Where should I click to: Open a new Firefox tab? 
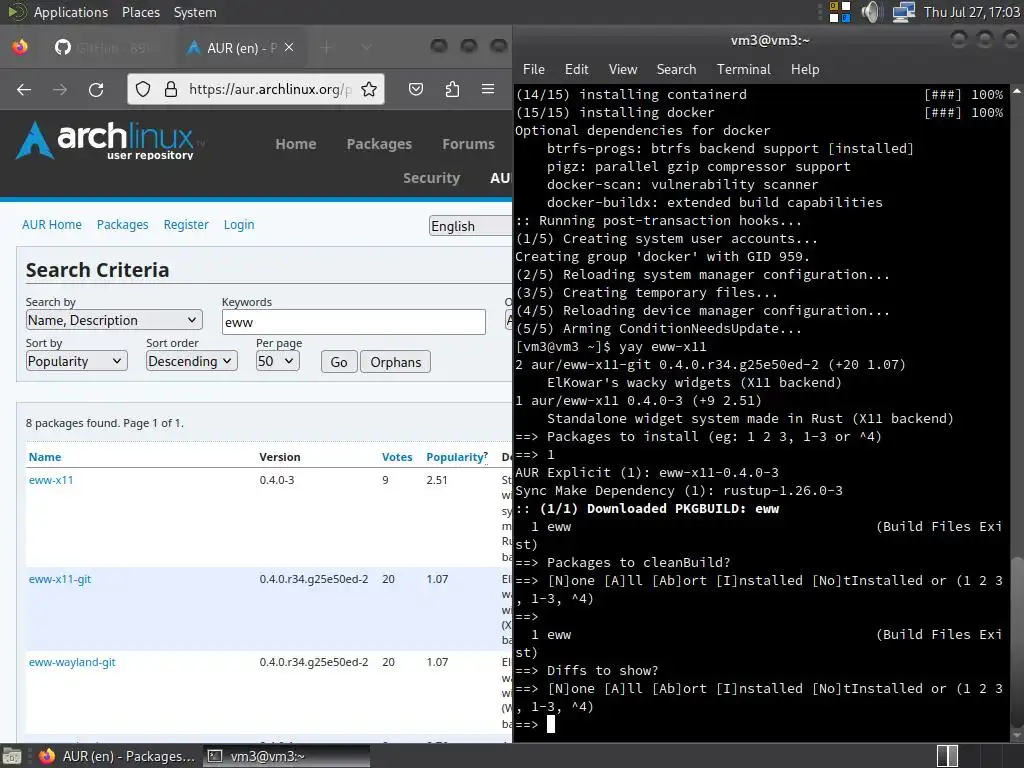pyautogui.click(x=327, y=48)
